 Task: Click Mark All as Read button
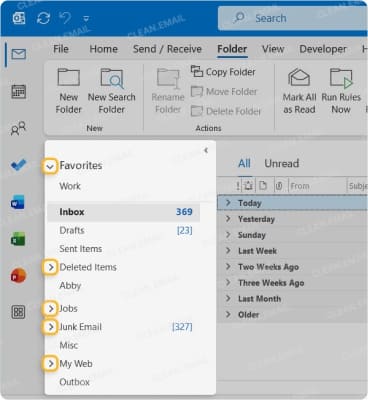click(299, 91)
